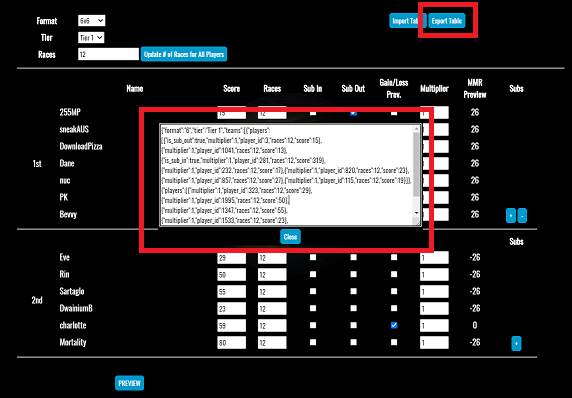Click the 2nd place team label
The width and height of the screenshot is (572, 398).
pos(37,300)
